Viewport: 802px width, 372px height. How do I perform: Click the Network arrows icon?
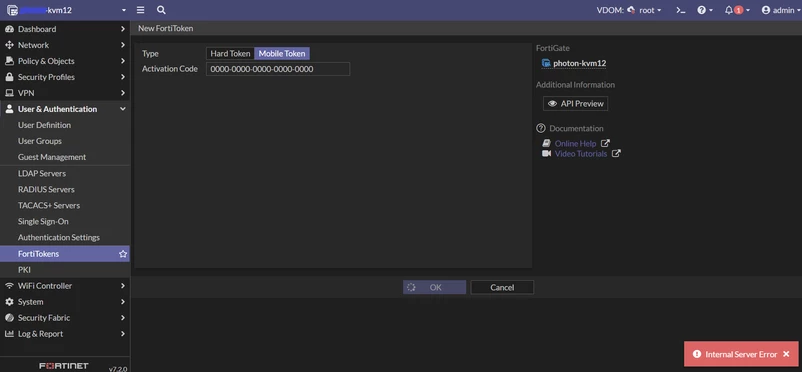(x=9, y=45)
